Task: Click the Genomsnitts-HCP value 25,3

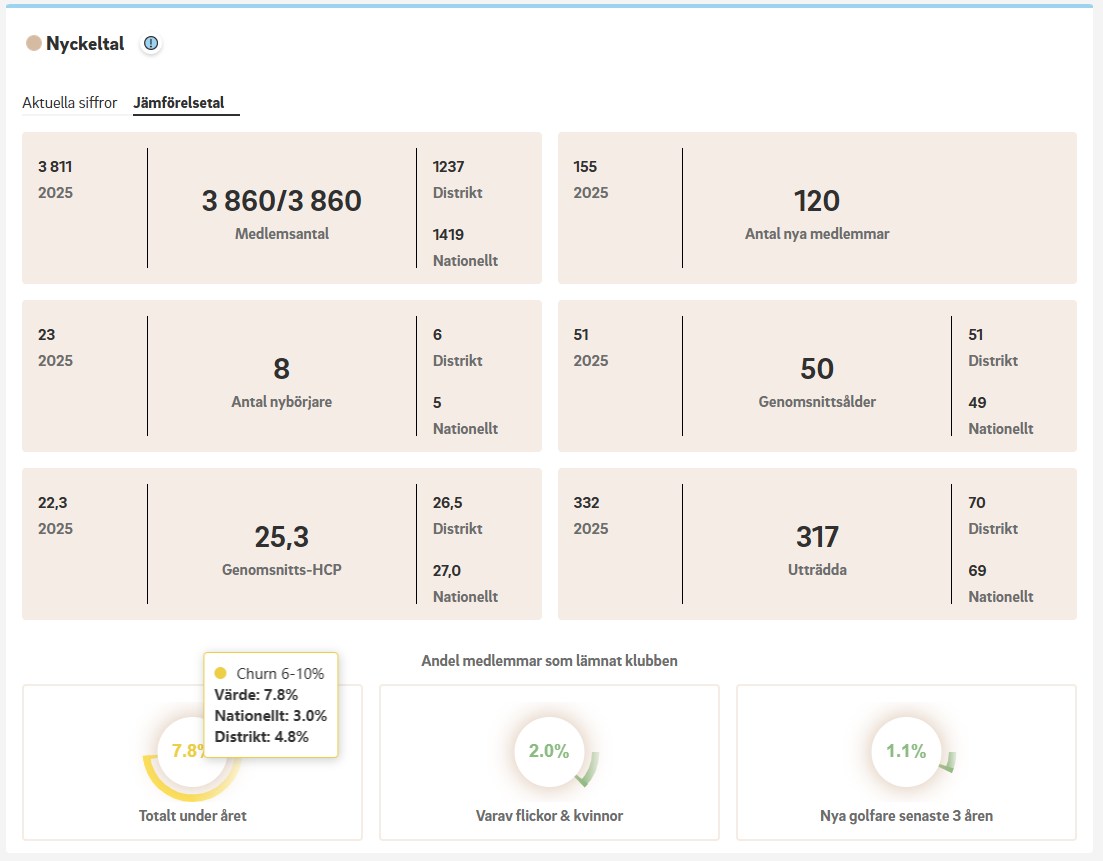Action: coord(281,537)
